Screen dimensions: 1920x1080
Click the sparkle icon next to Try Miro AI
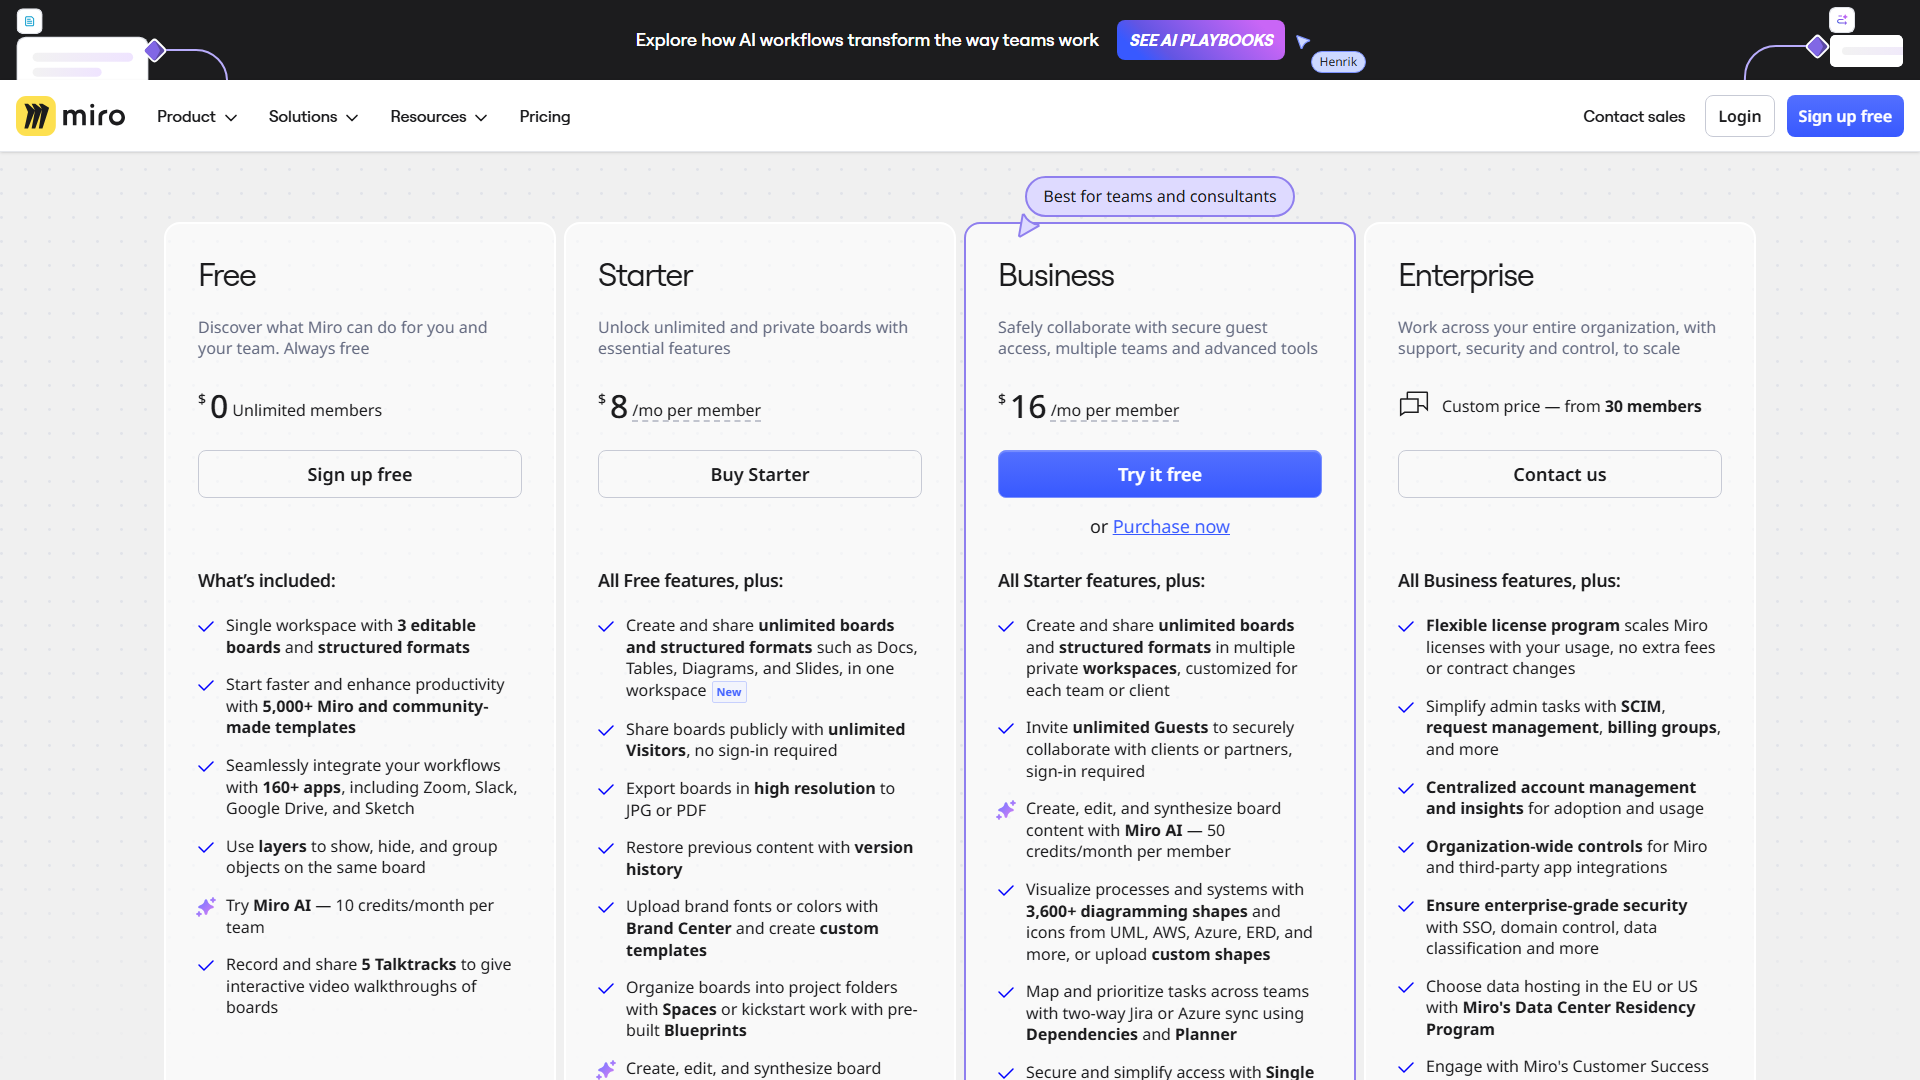tap(206, 907)
